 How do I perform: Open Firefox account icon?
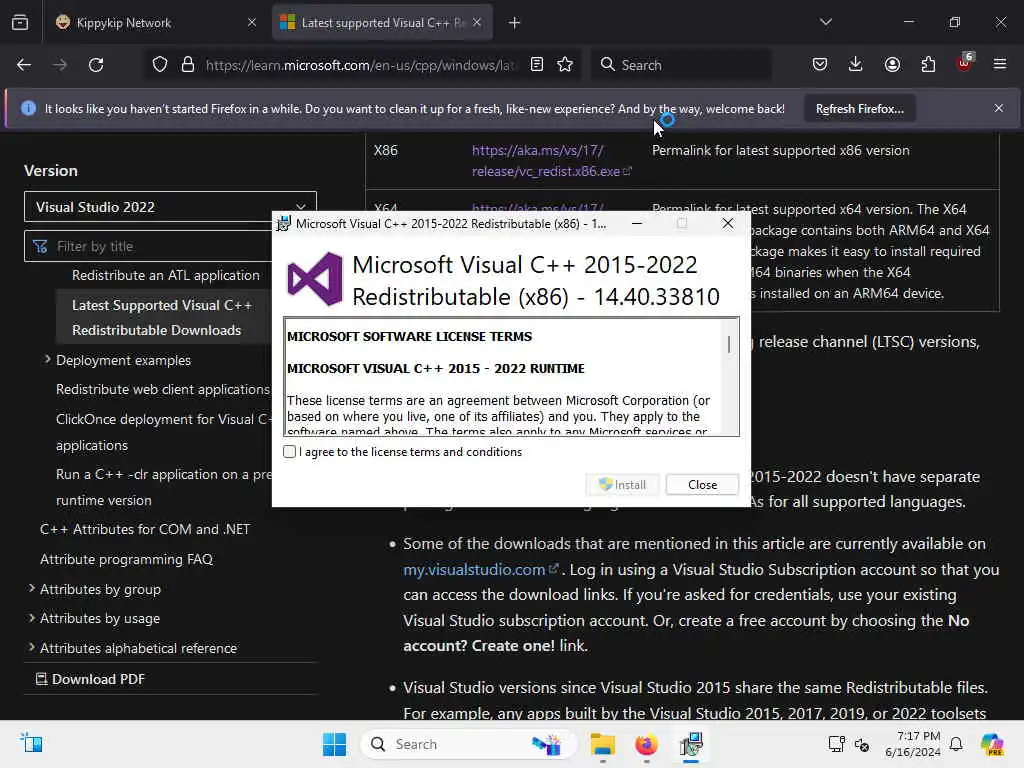pos(892,65)
